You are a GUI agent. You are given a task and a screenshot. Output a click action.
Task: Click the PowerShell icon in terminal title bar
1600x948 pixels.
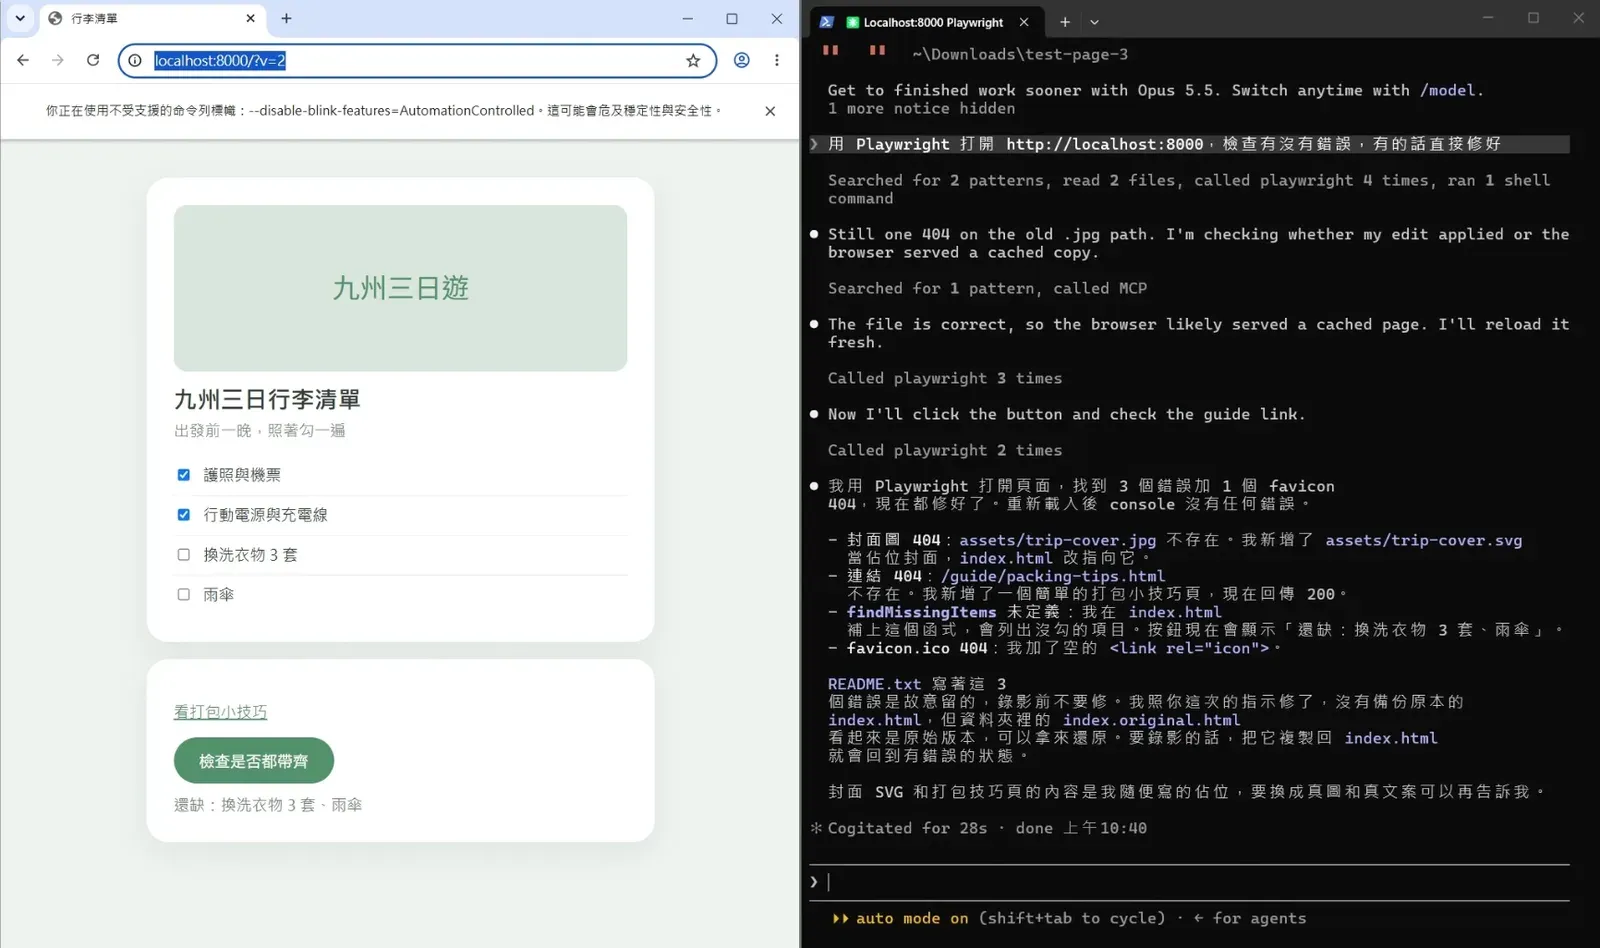[x=826, y=22]
